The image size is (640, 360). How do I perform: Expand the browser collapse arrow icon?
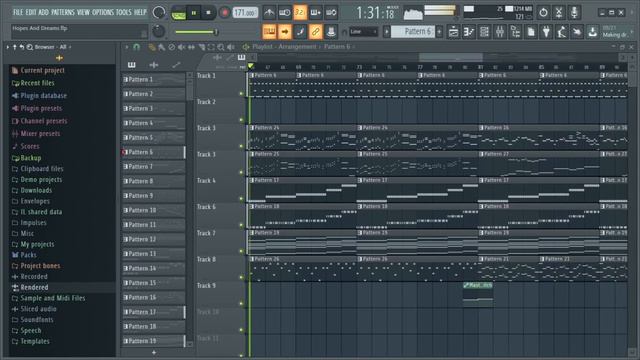click(x=7, y=47)
